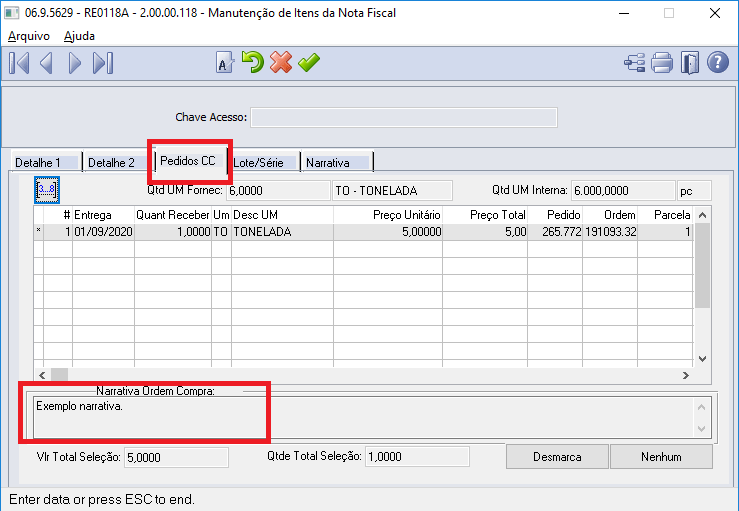Click the Entrega column header

103,215
